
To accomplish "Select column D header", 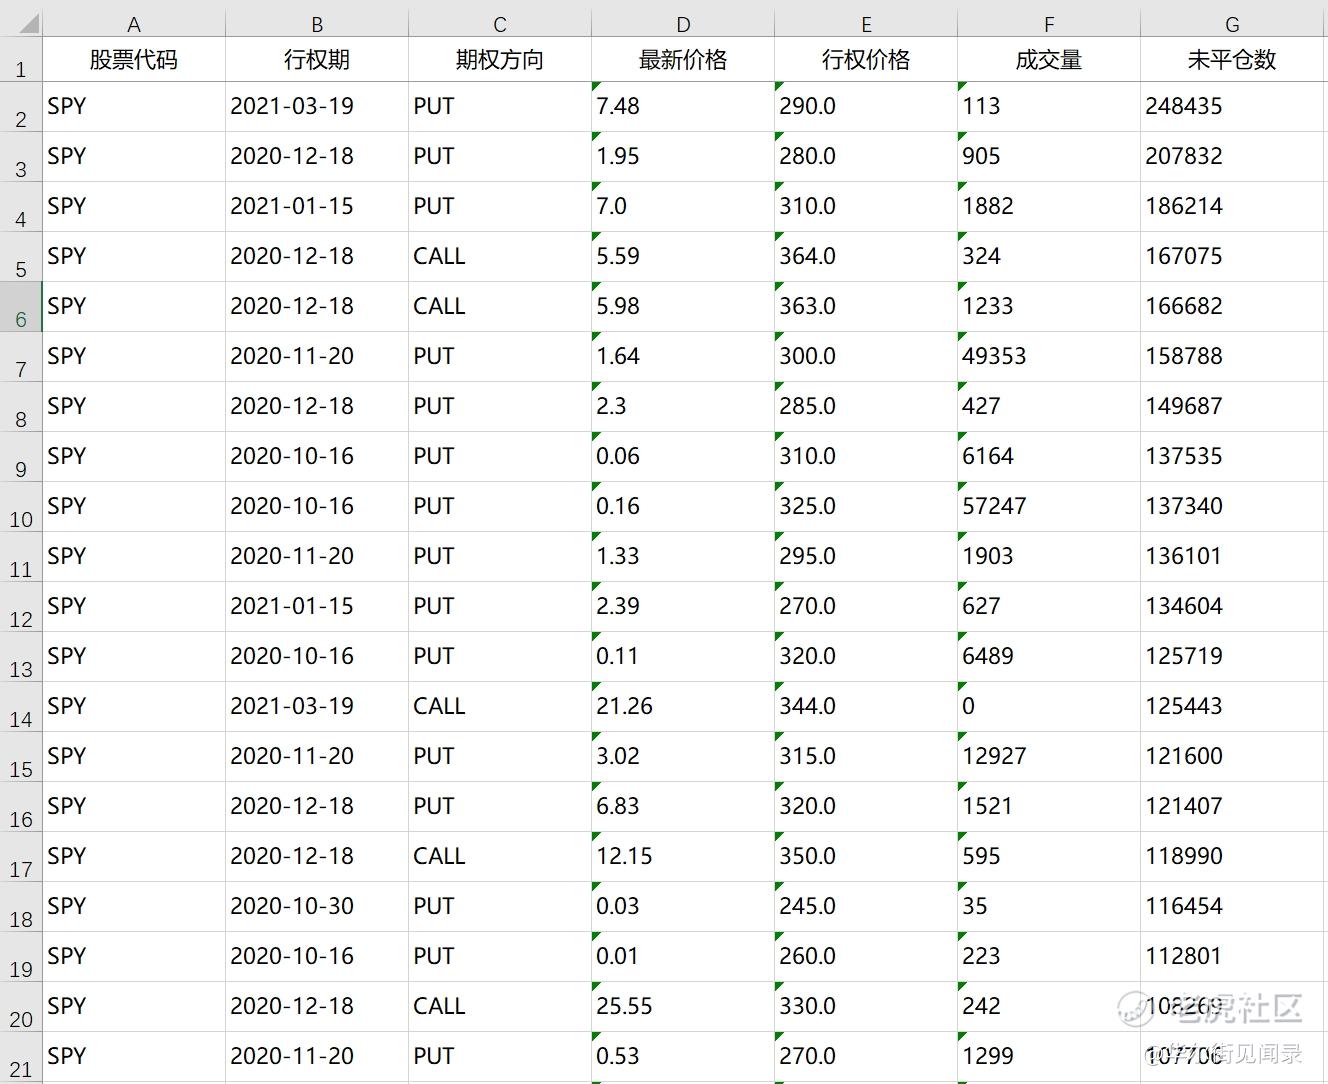I will [x=683, y=24].
